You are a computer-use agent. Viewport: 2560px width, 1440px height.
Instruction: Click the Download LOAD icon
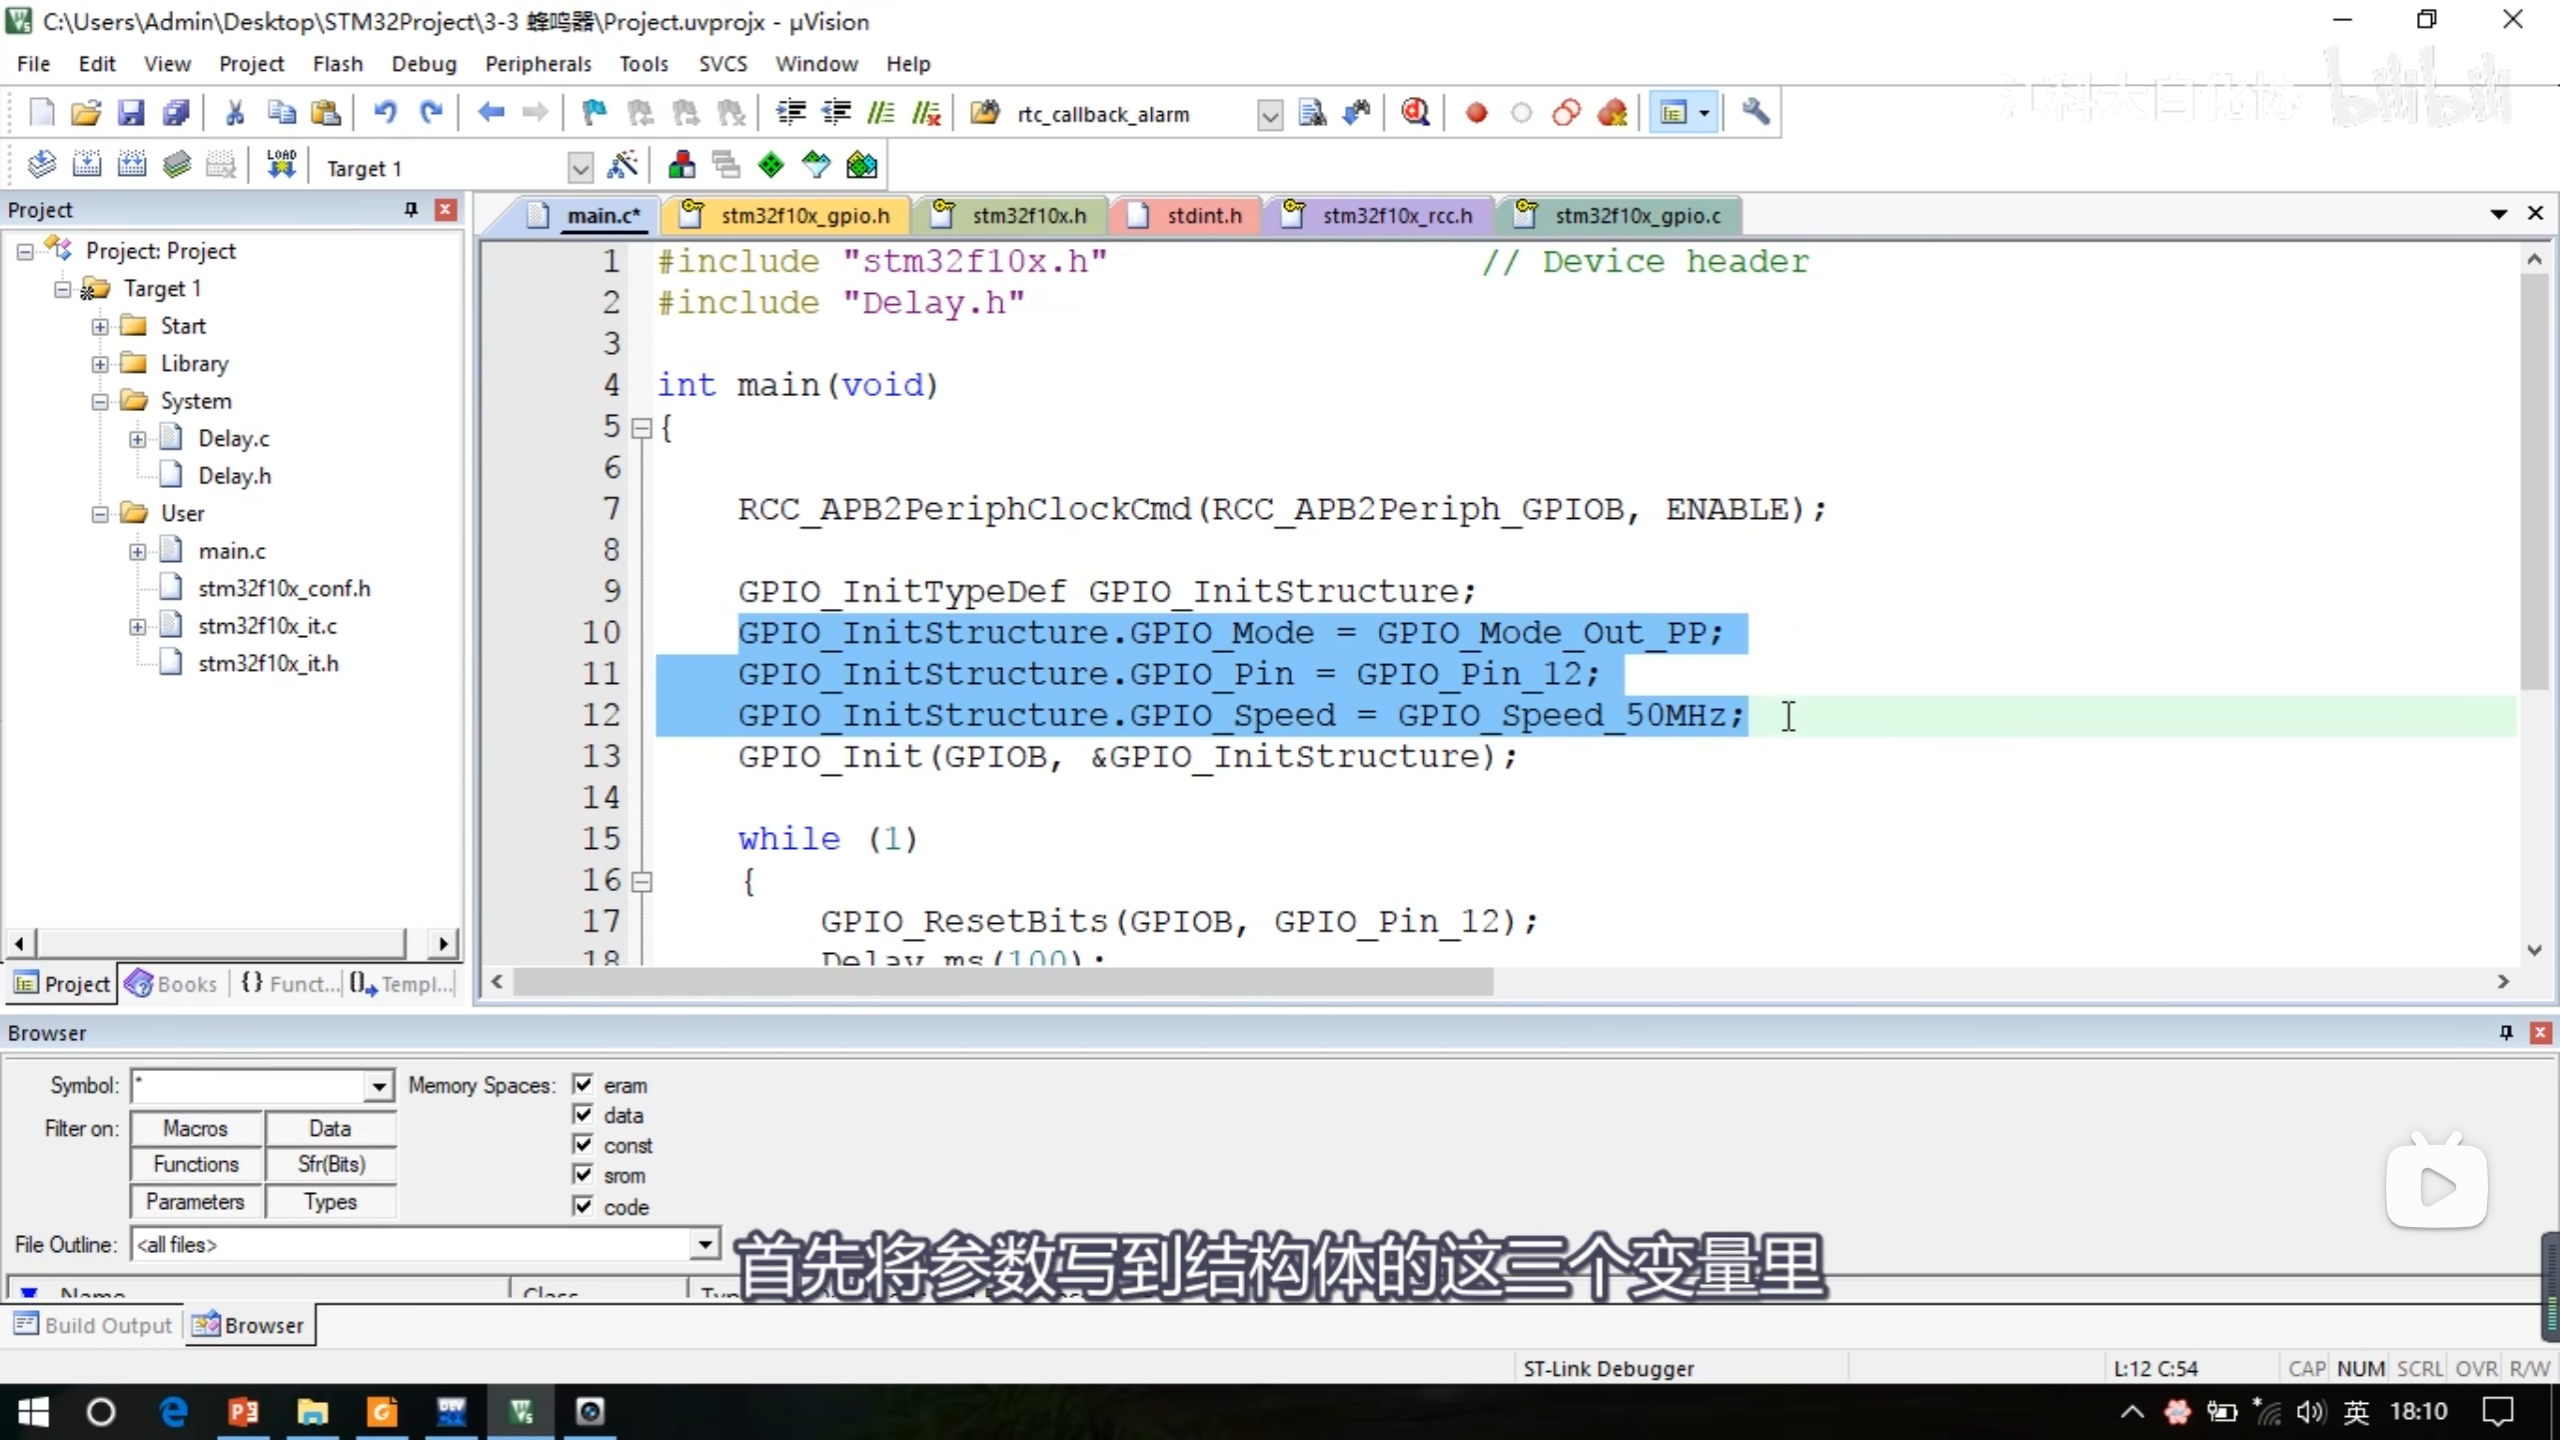(281, 166)
